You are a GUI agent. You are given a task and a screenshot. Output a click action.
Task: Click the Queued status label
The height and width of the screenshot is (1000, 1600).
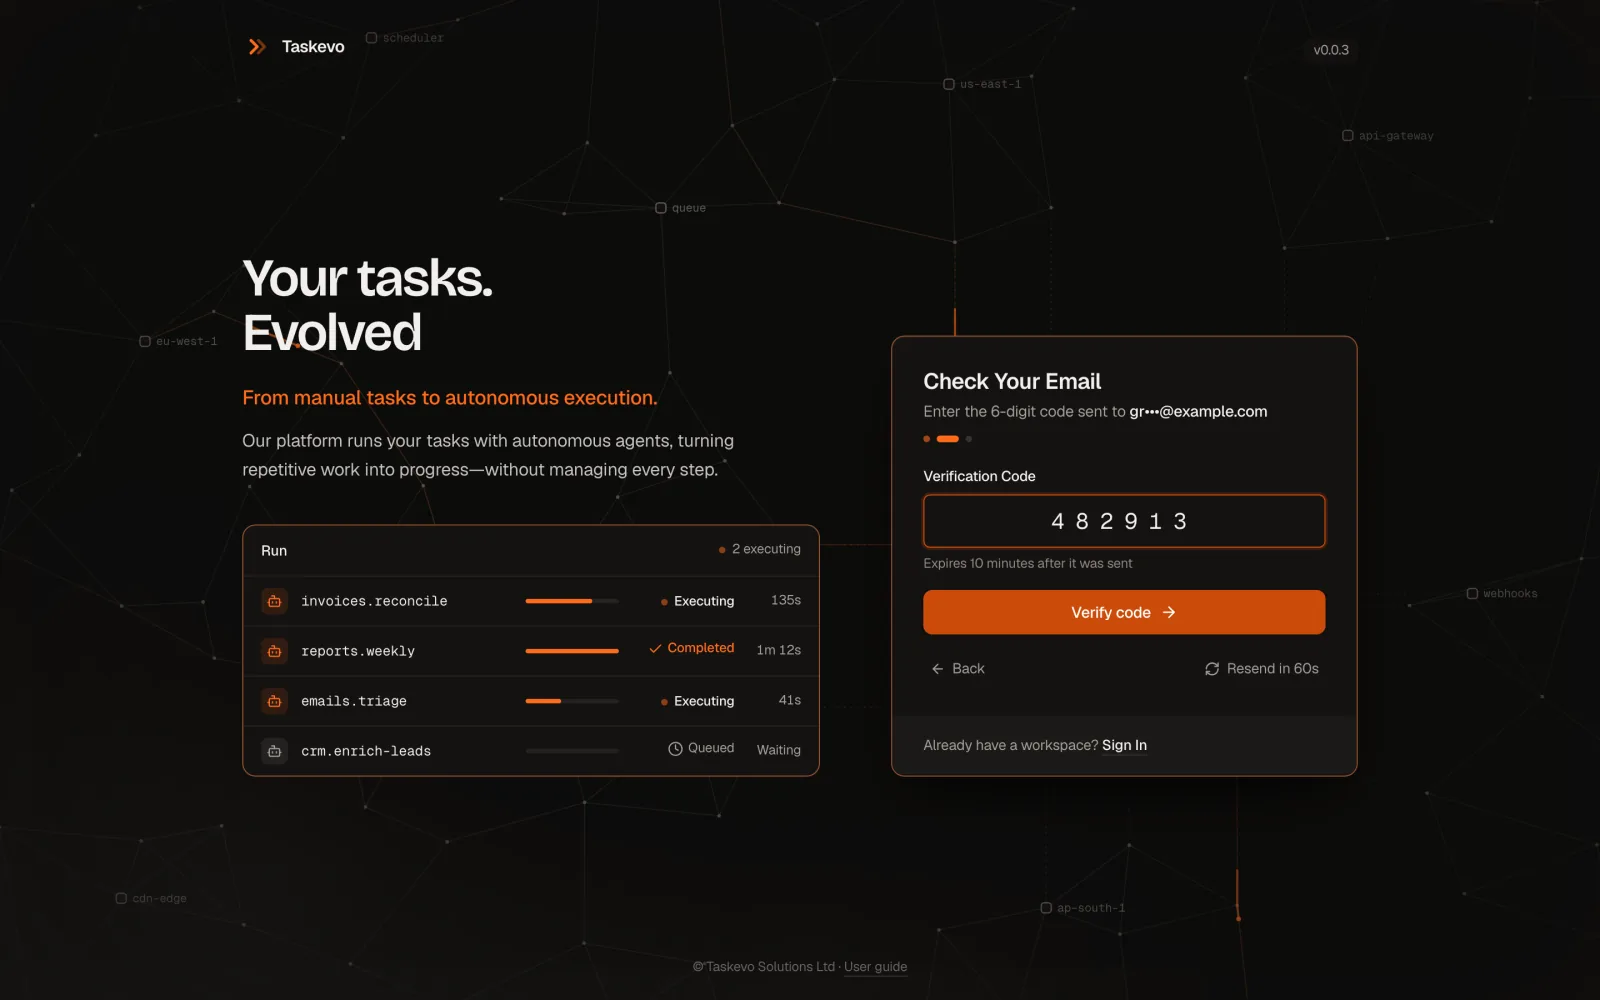click(x=711, y=748)
